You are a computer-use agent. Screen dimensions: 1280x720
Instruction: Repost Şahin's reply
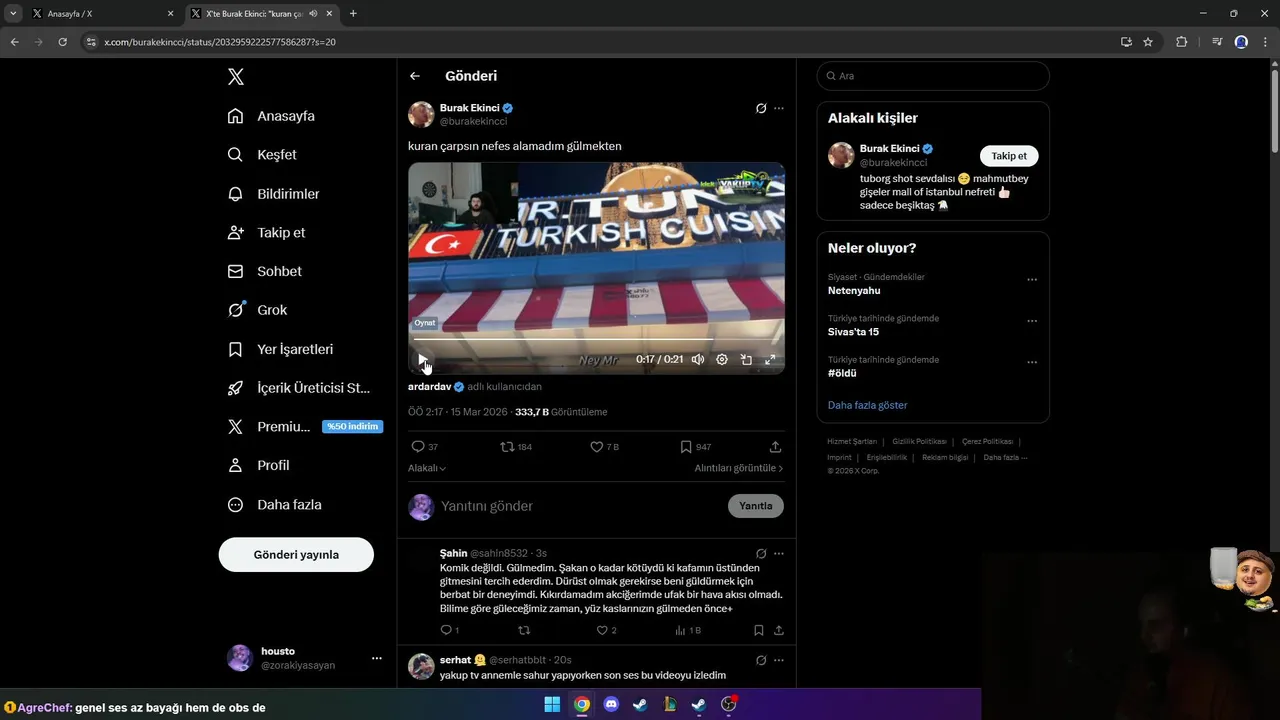pyautogui.click(x=524, y=630)
